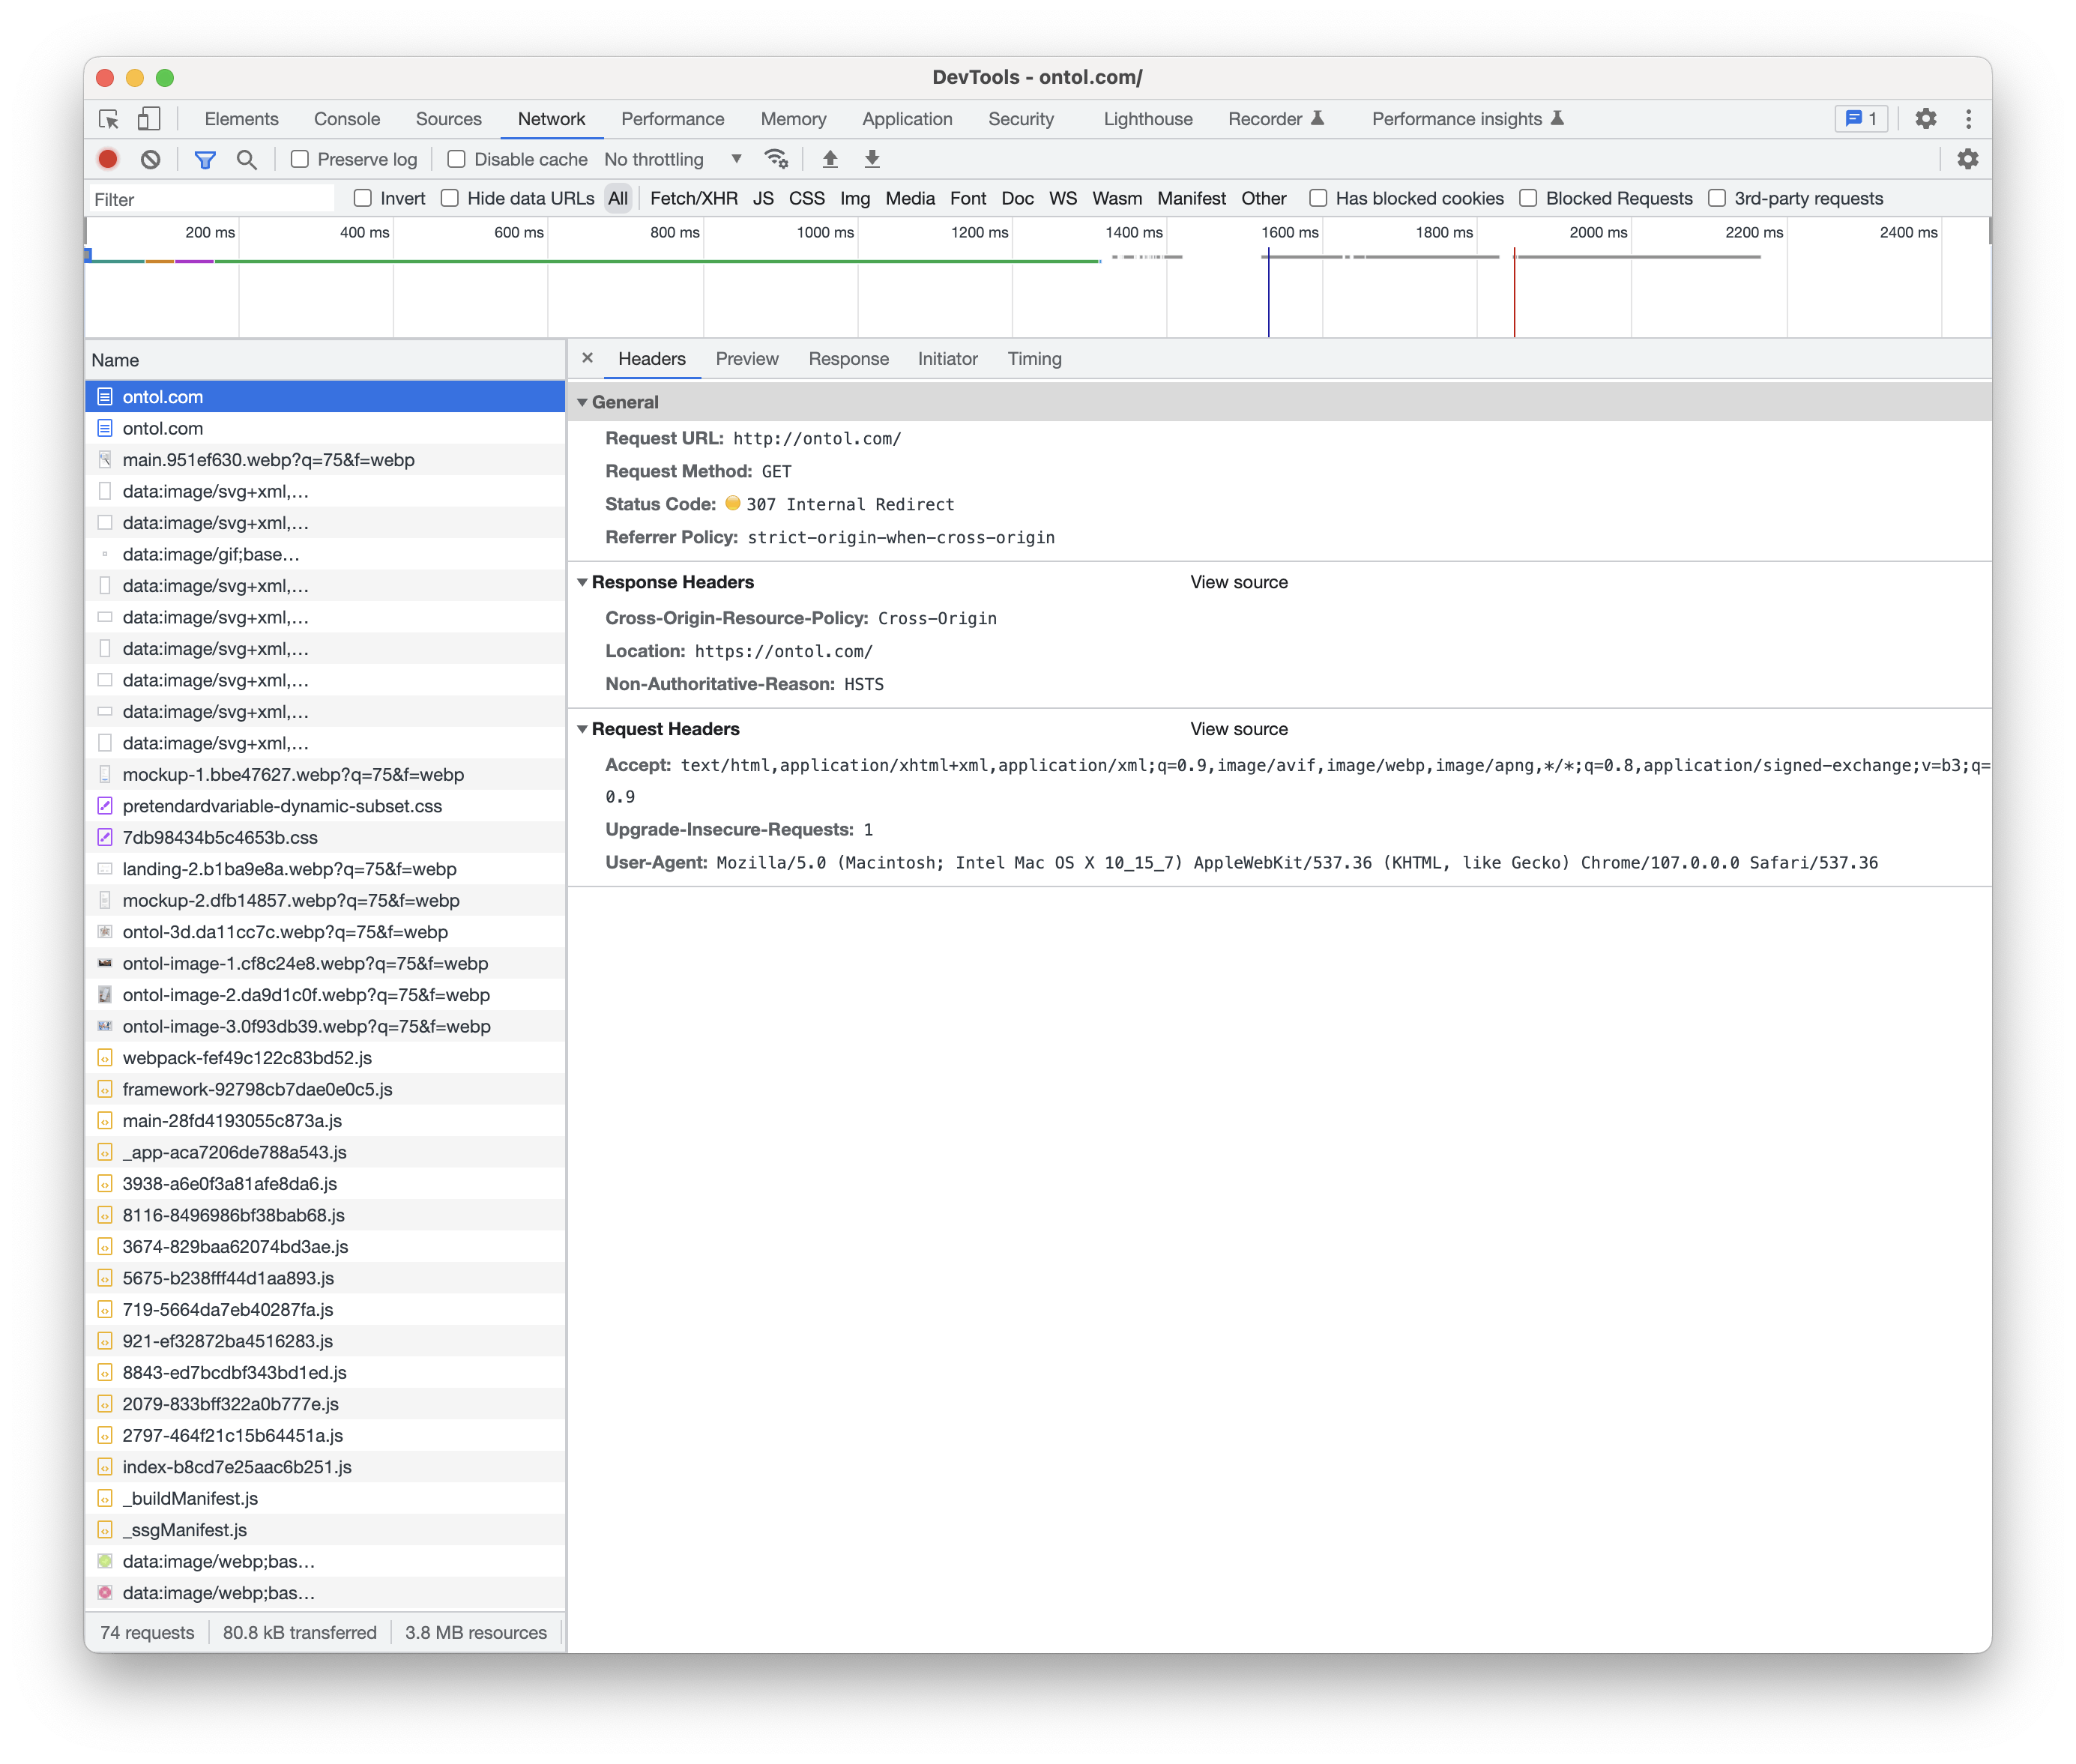
Task: Filter requests by Img type
Action: pos(854,198)
